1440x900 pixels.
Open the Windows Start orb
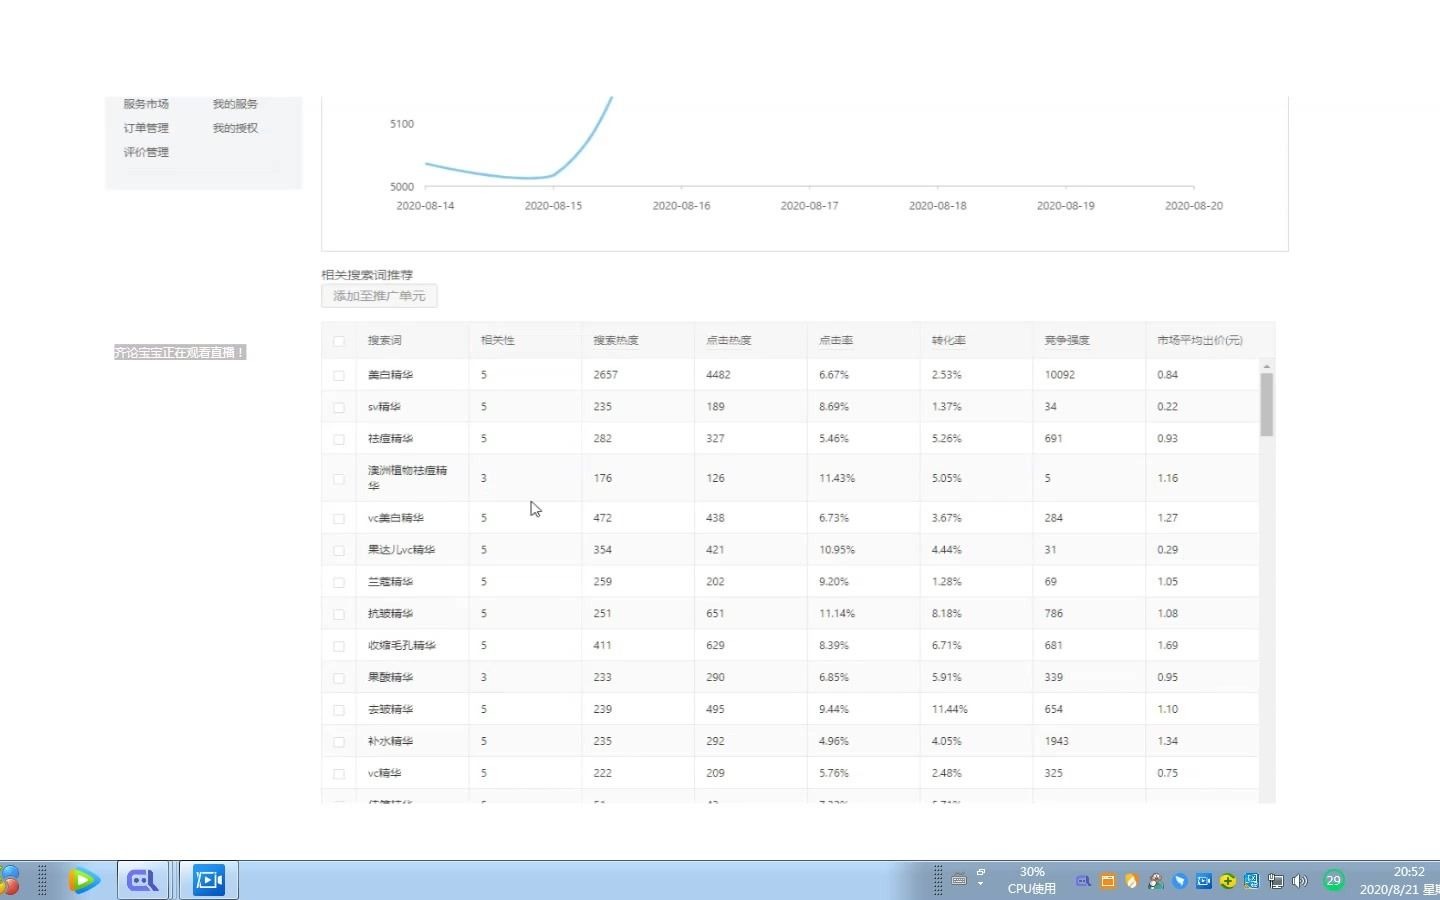[8, 880]
